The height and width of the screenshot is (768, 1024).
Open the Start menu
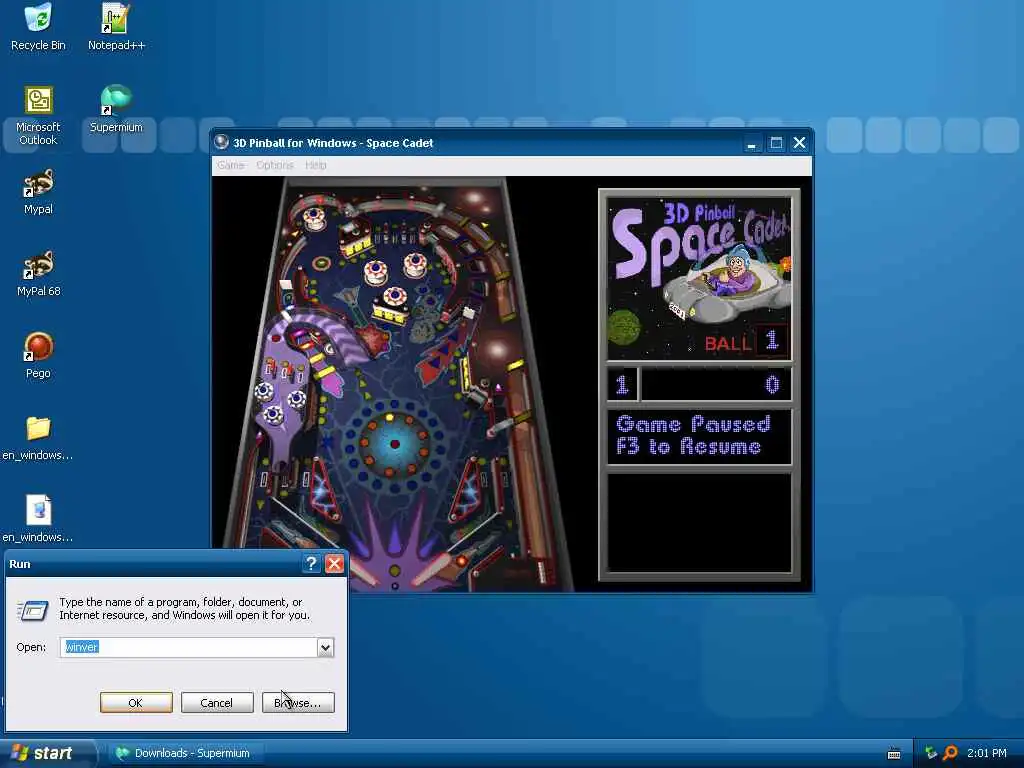pos(47,753)
